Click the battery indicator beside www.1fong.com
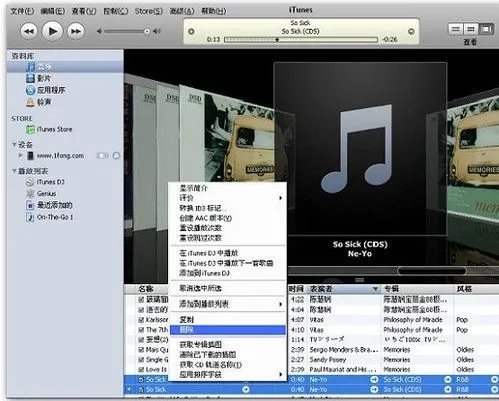The height and width of the screenshot is (401, 499). click(103, 156)
